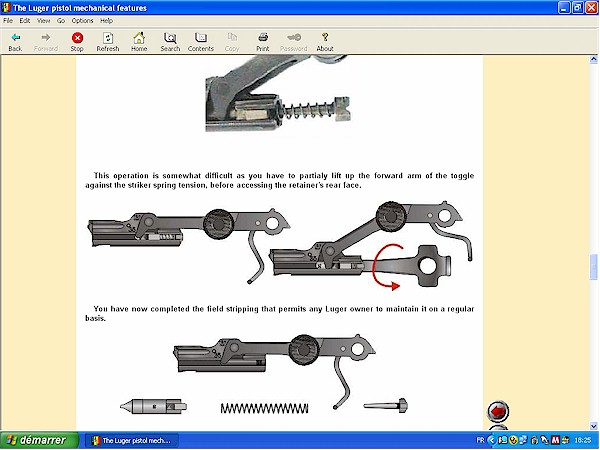Click the Password key icon
The width and height of the screenshot is (600, 450).
pyautogui.click(x=294, y=37)
